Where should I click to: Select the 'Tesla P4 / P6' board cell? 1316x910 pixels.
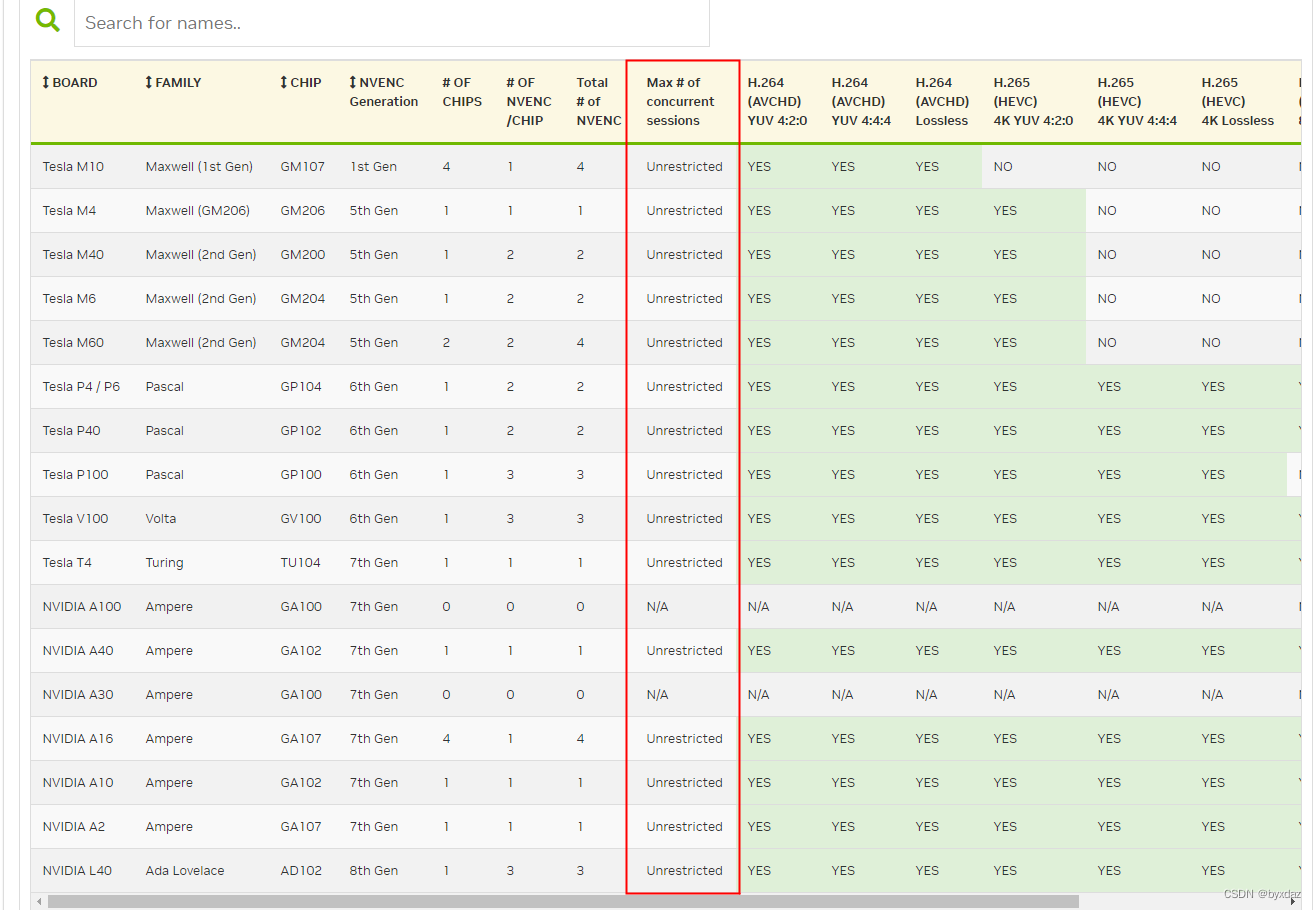point(81,387)
